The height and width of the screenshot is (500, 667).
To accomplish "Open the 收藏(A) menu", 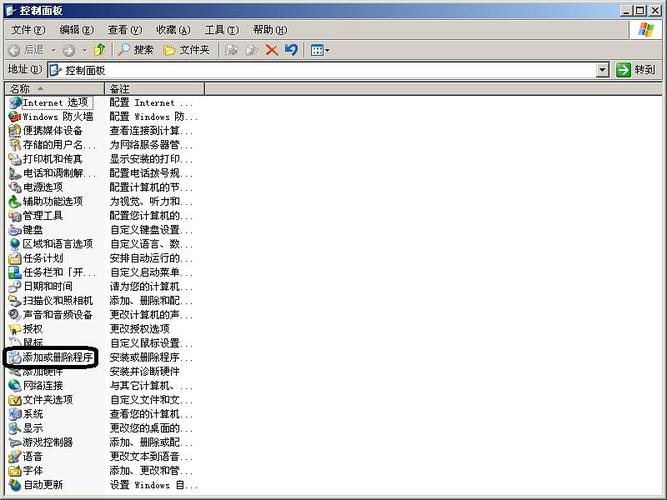I will point(173,30).
